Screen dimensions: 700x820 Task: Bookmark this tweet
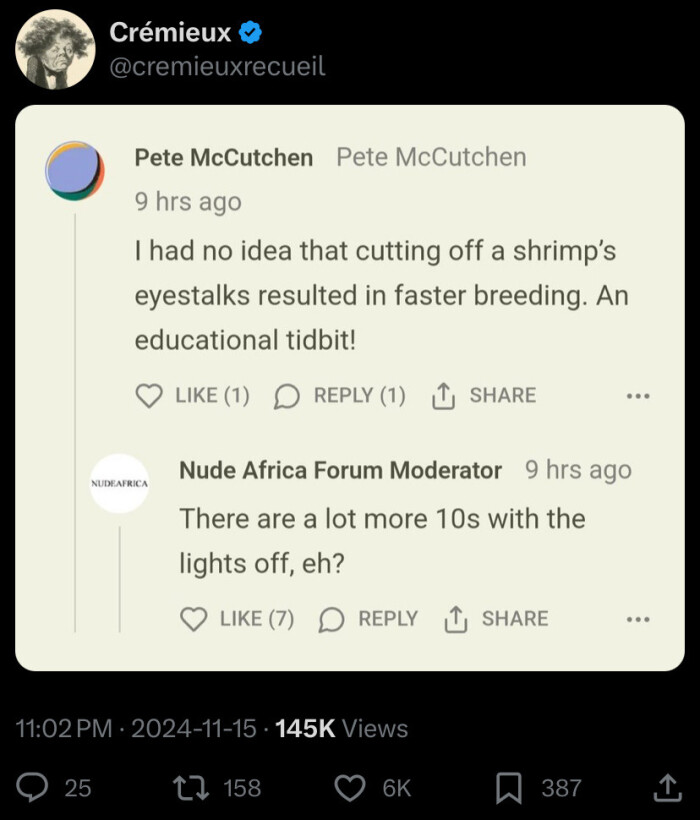coord(510,788)
